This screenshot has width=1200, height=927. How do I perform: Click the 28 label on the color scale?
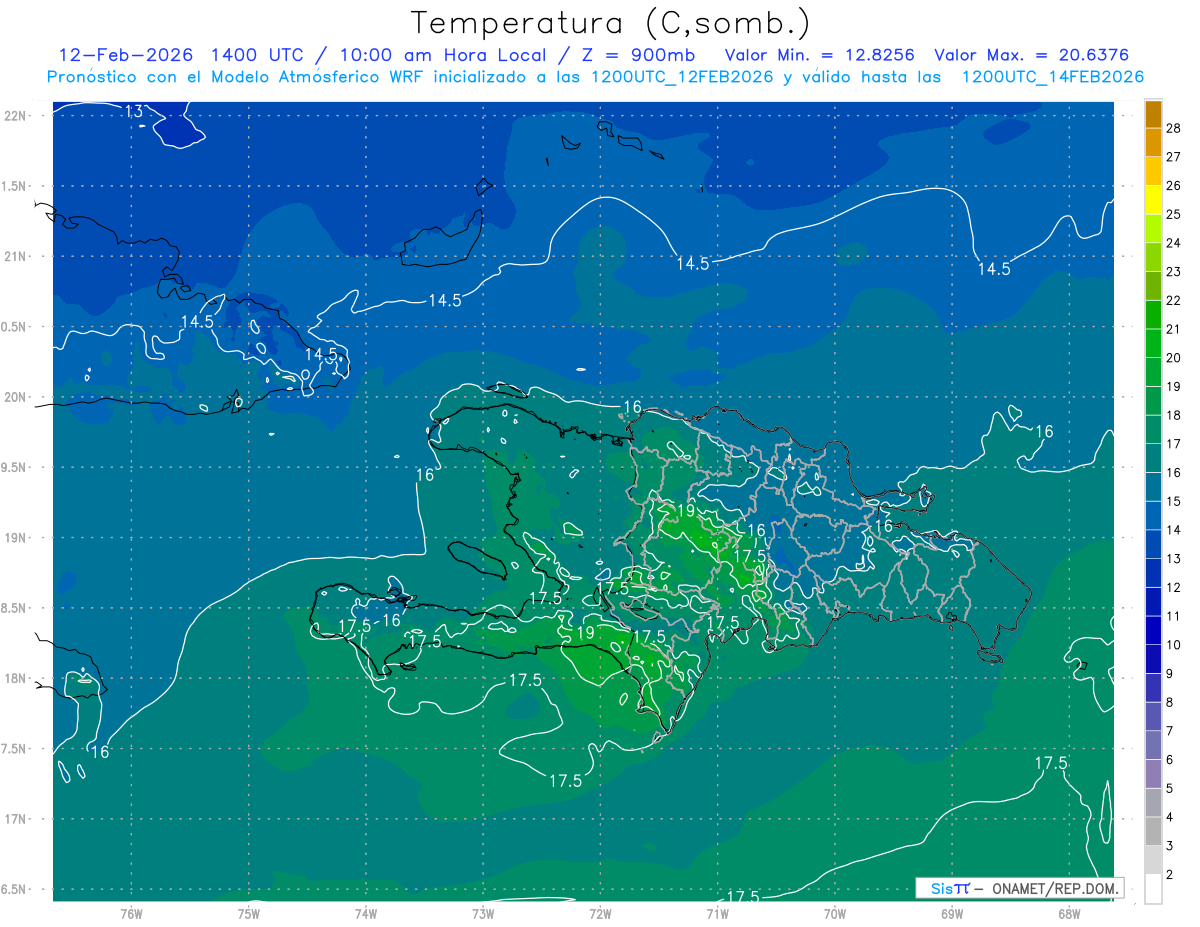click(x=1173, y=128)
